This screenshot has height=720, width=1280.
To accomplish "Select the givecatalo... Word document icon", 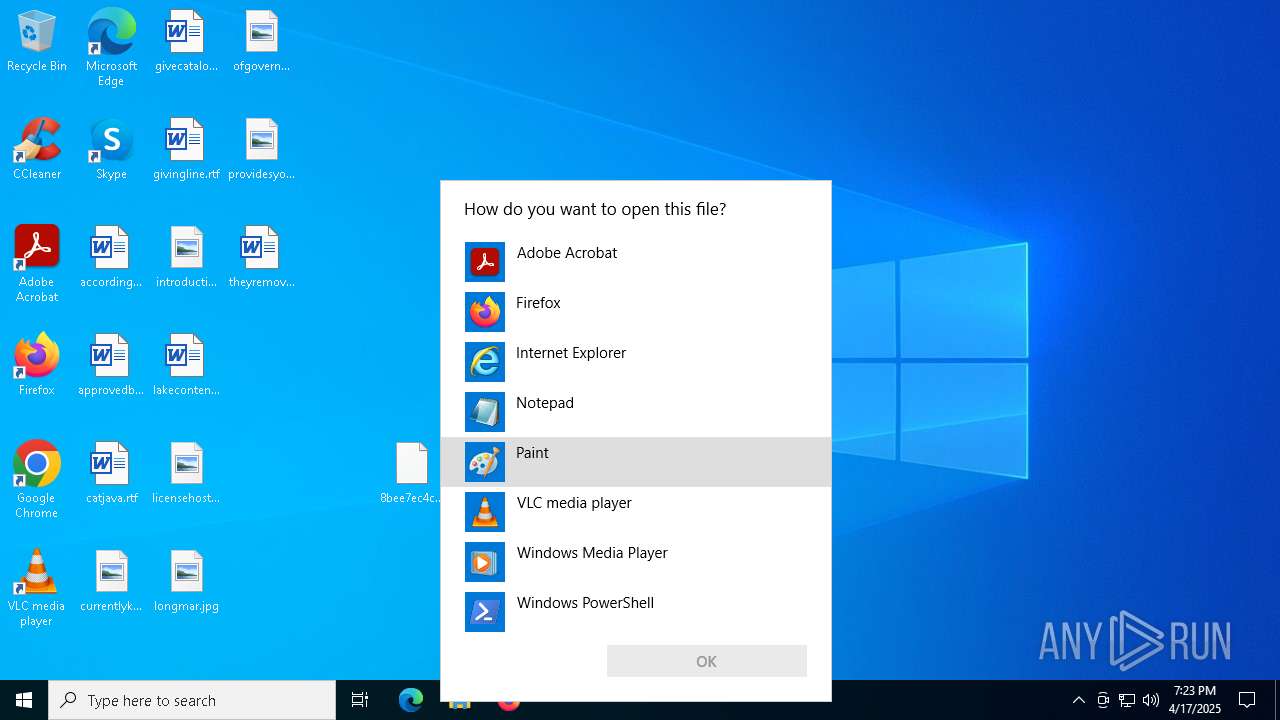I will pos(186,42).
